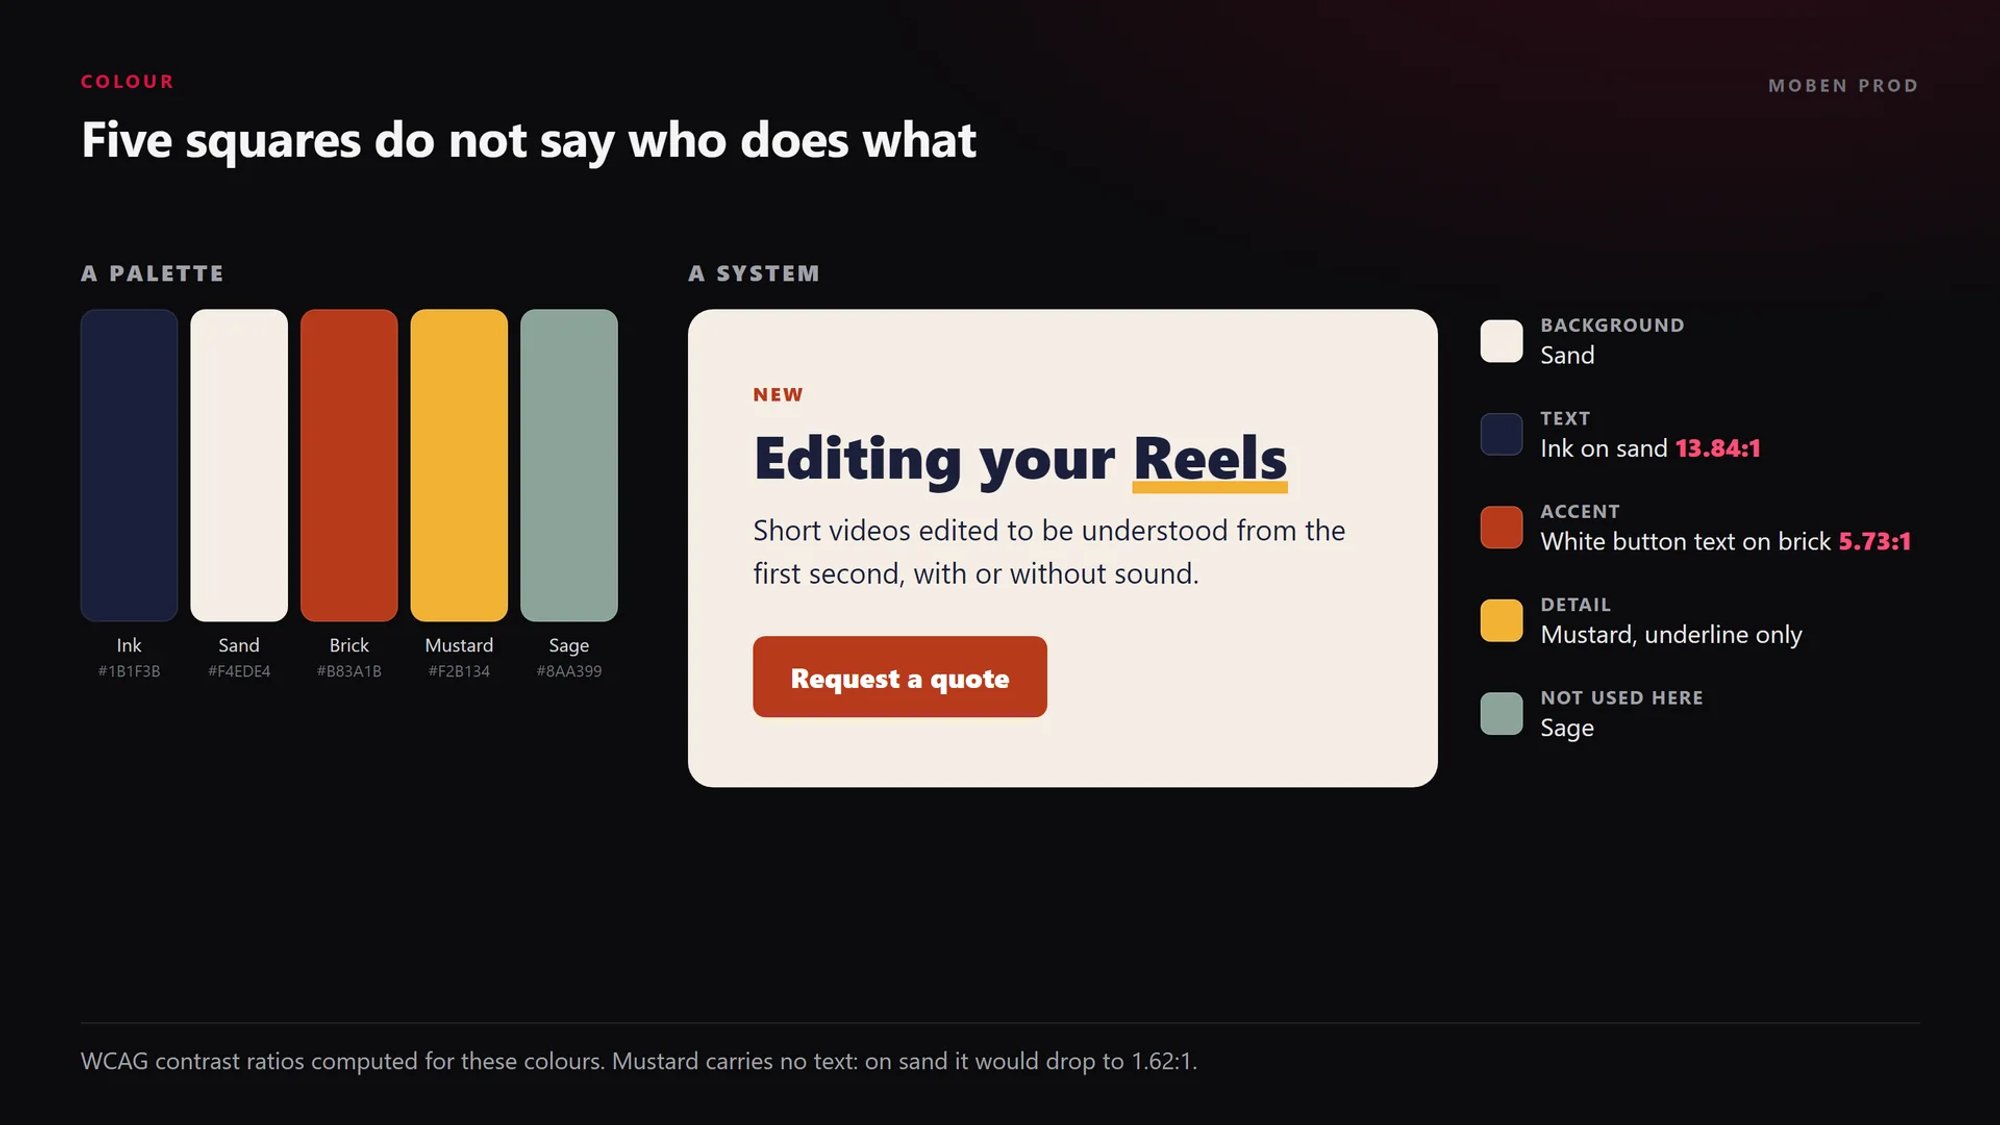2000x1125 pixels.
Task: Choose the Mustard palette swatch
Action: coord(459,465)
